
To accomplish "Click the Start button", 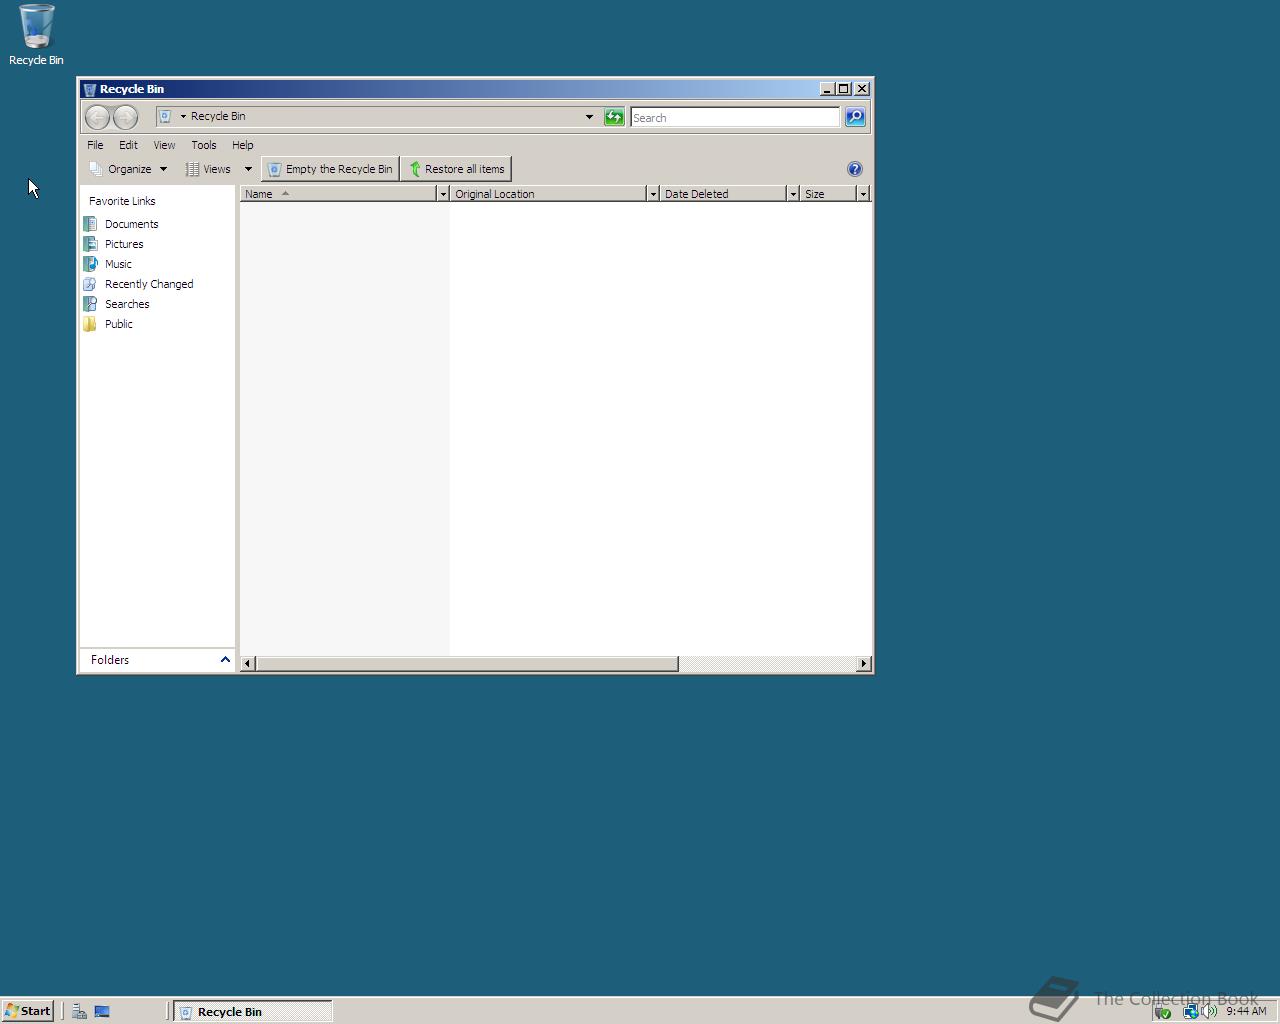I will click(28, 1011).
